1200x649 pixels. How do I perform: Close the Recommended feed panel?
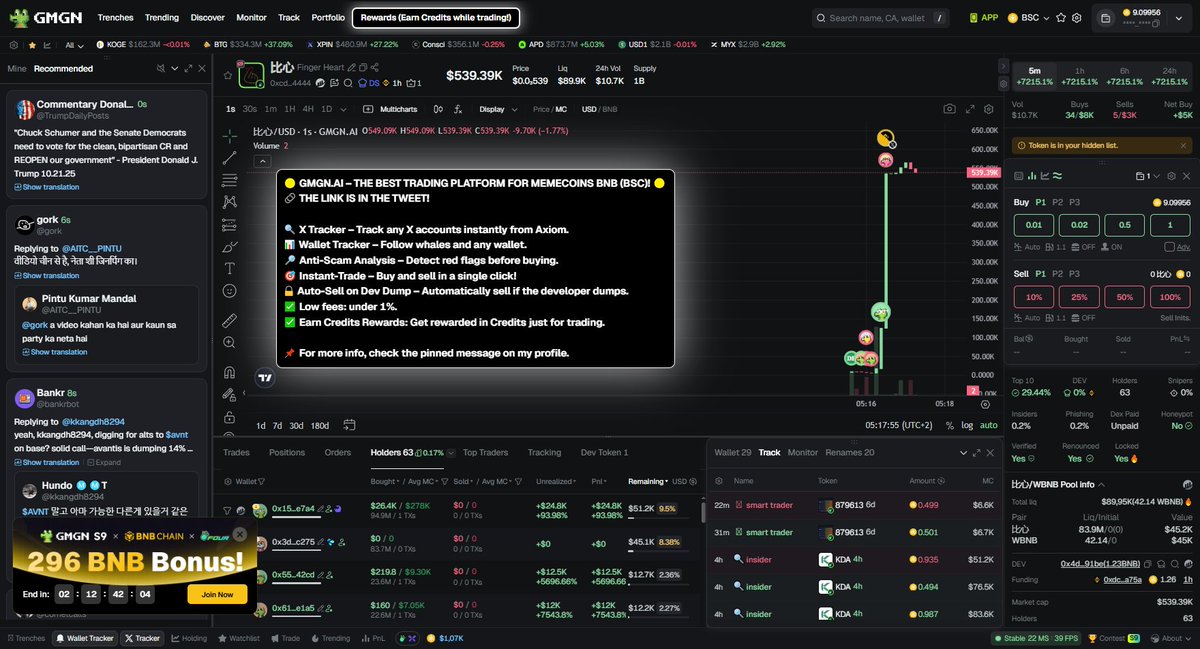(x=201, y=68)
